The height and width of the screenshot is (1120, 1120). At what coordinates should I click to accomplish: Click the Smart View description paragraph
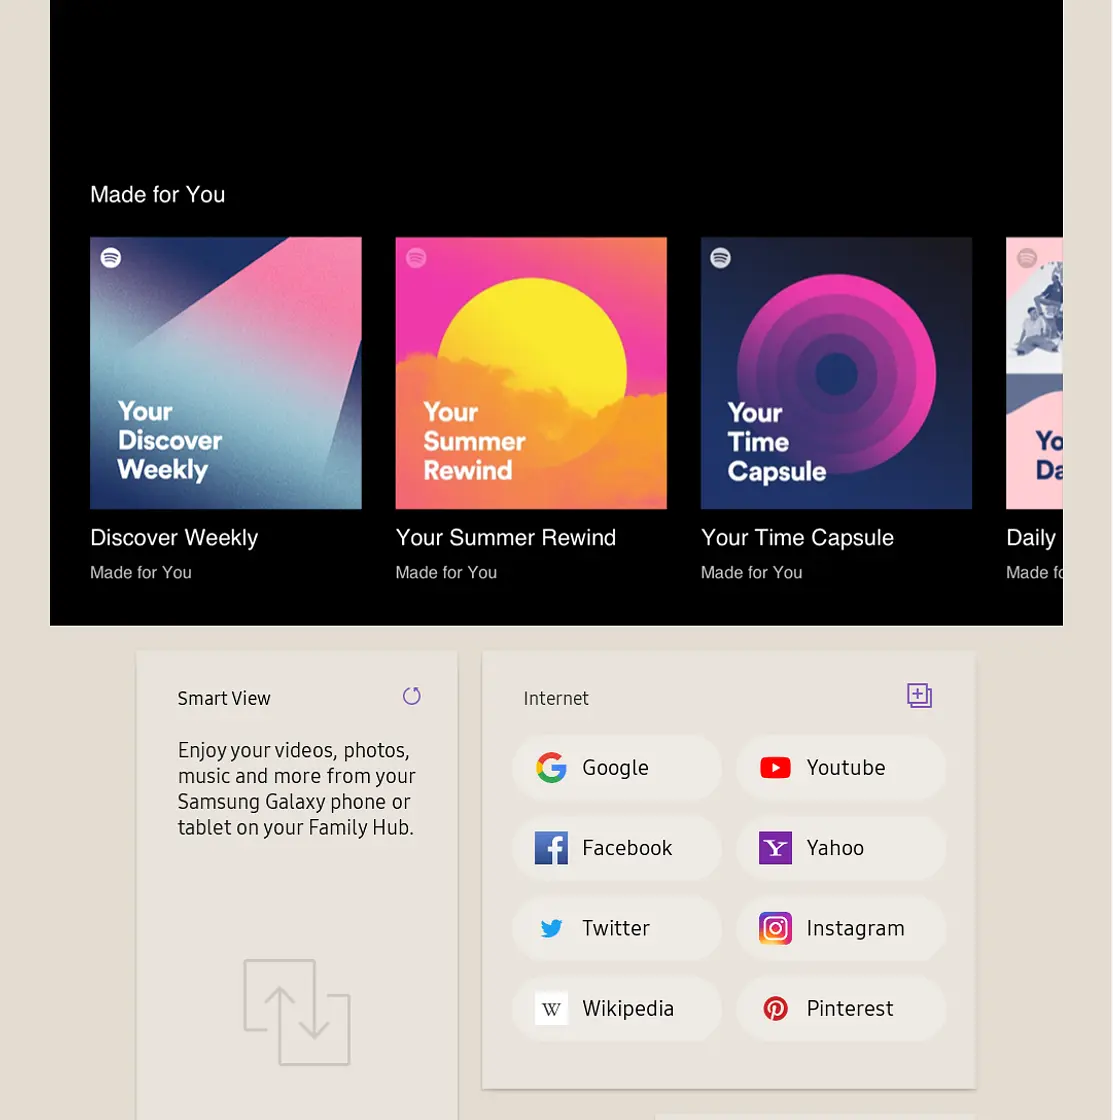296,789
